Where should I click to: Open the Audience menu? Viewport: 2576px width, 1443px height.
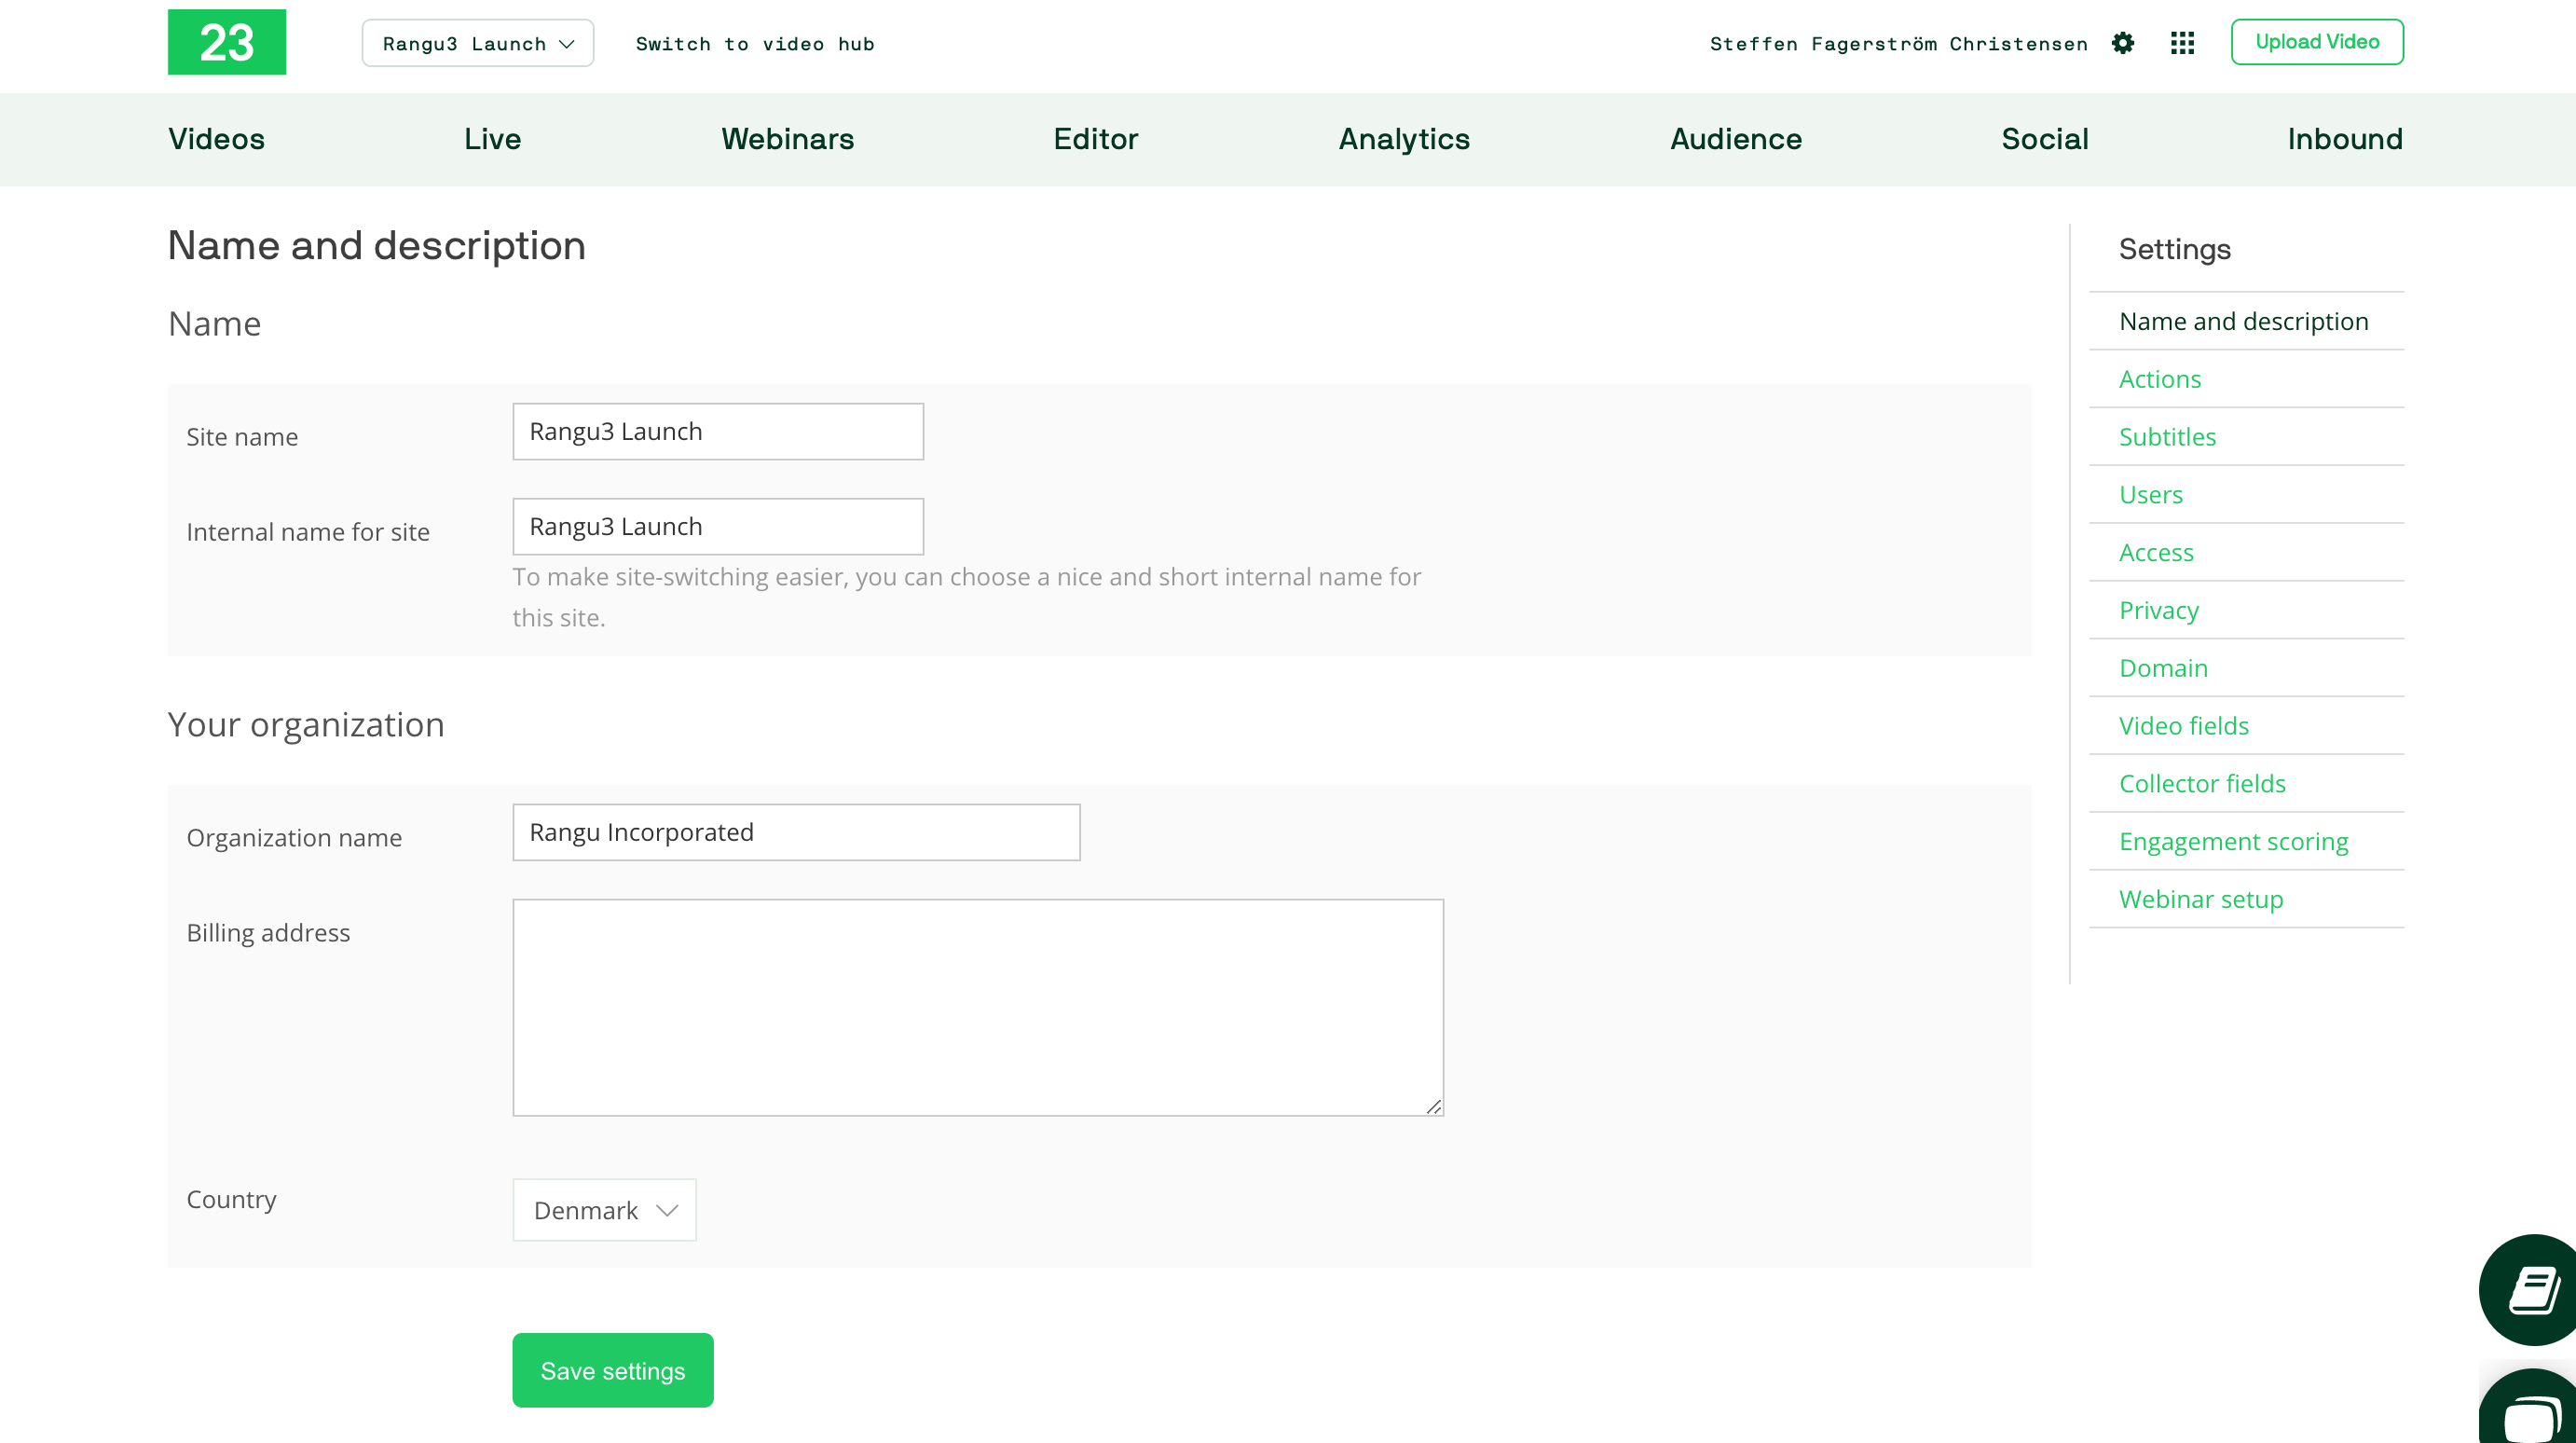[1736, 139]
